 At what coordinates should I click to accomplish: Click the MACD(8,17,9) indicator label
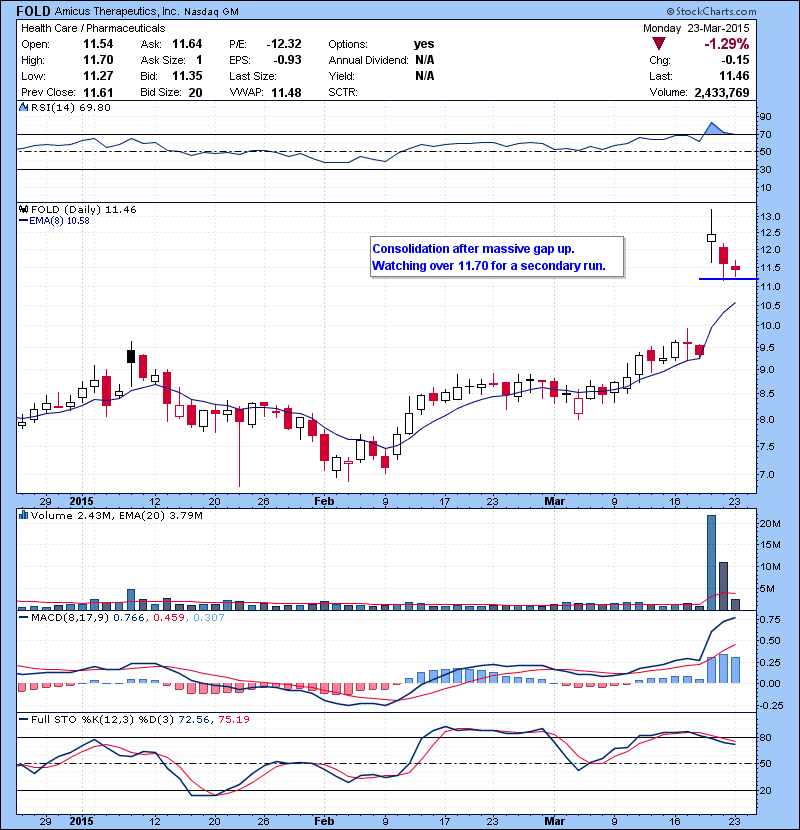[70, 618]
